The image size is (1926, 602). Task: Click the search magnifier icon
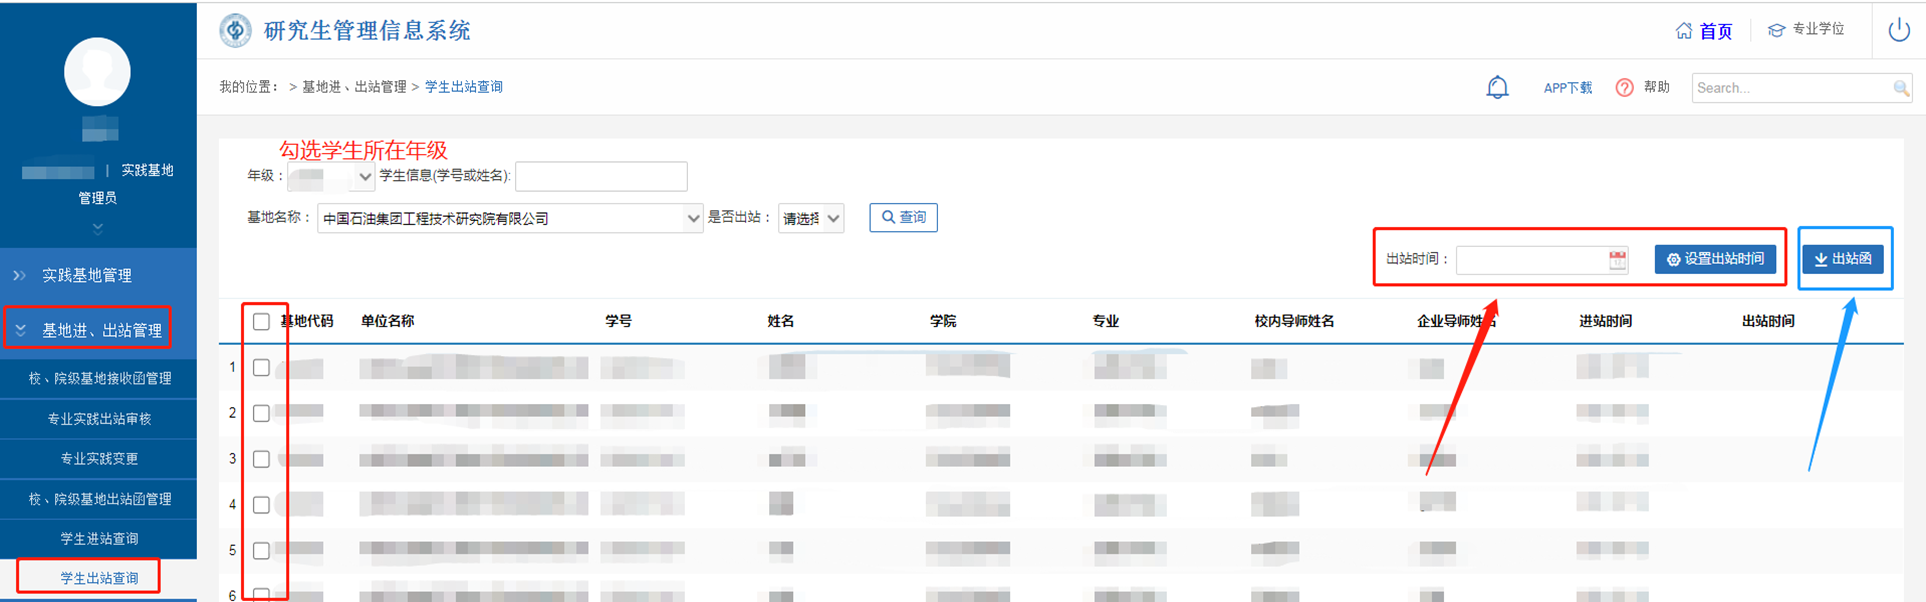[1900, 88]
